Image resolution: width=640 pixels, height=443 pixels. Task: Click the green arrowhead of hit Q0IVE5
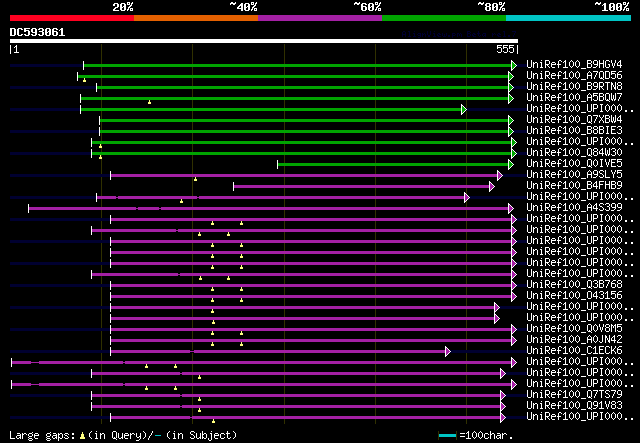513,164
